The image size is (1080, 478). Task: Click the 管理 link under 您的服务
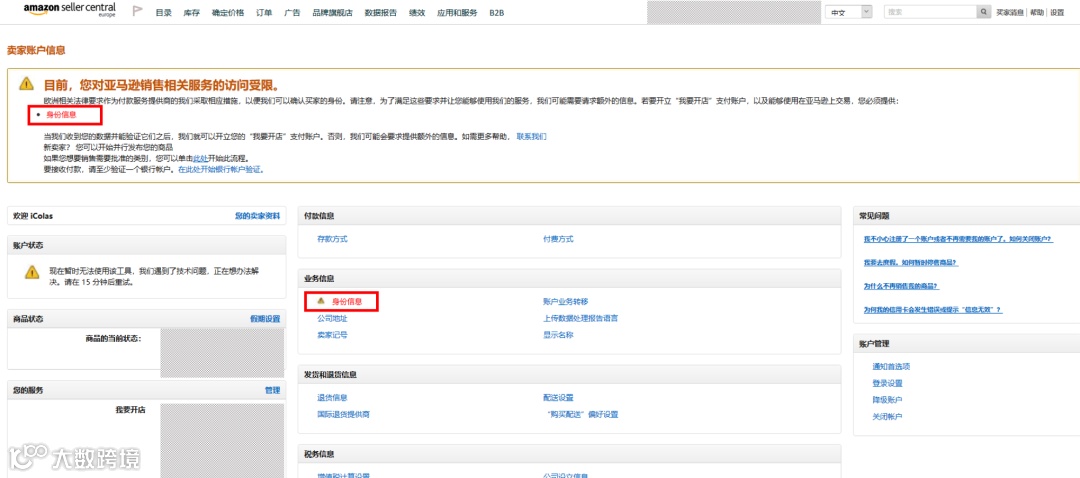coord(273,391)
